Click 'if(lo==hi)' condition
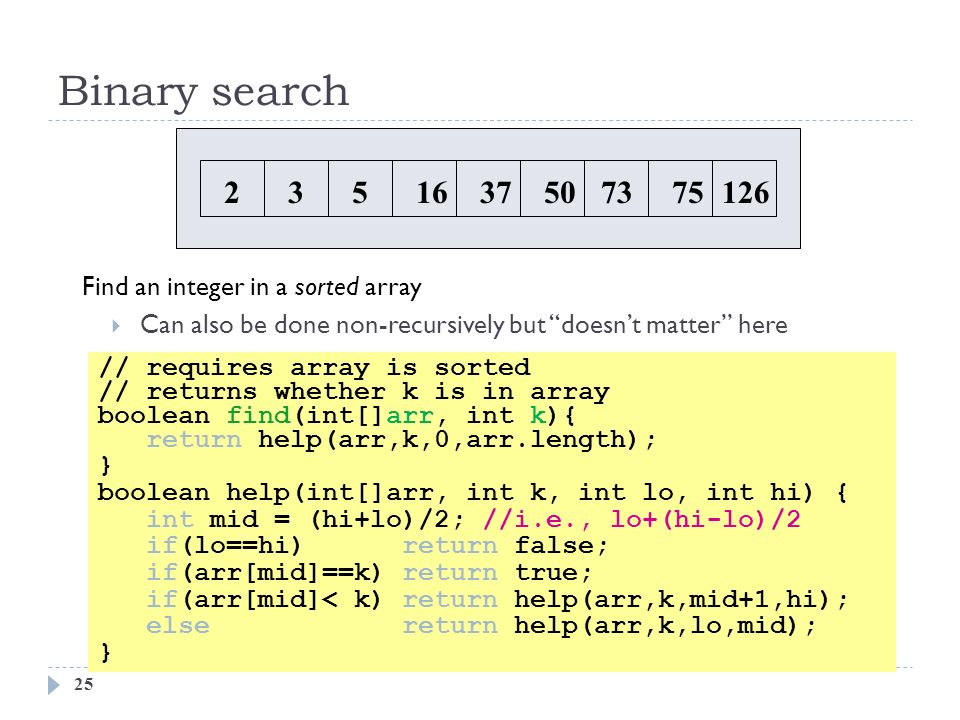Viewport: 960px width, 720px height. 224,546
